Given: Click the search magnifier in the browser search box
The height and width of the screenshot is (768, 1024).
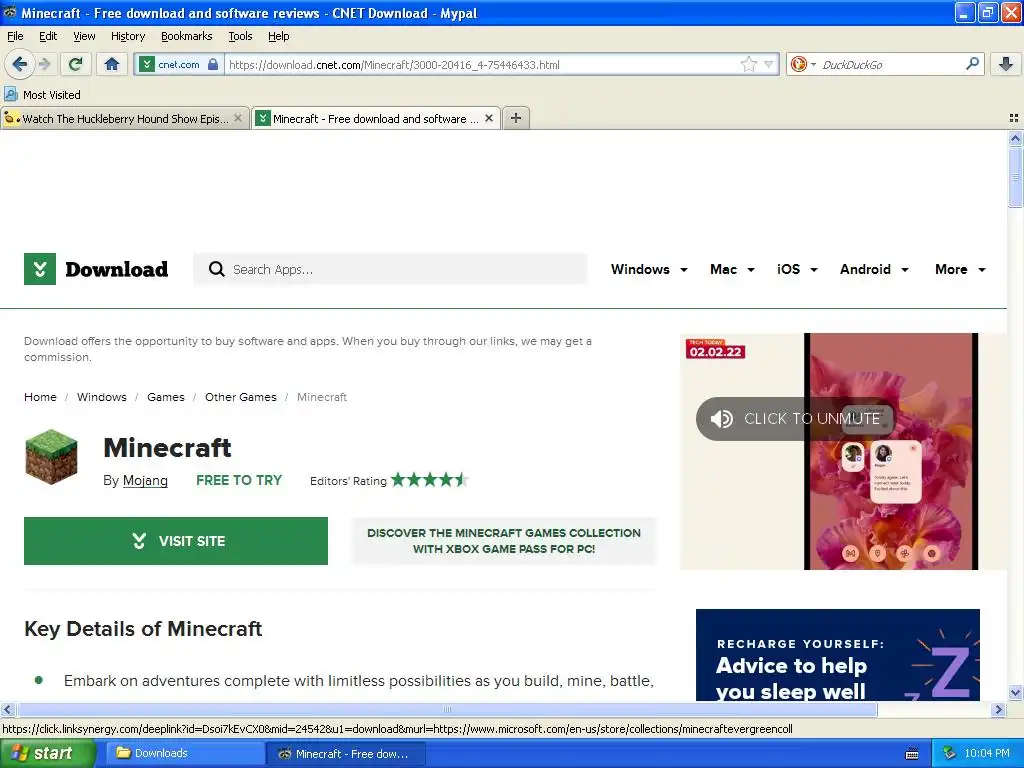Looking at the screenshot, I should [972, 64].
